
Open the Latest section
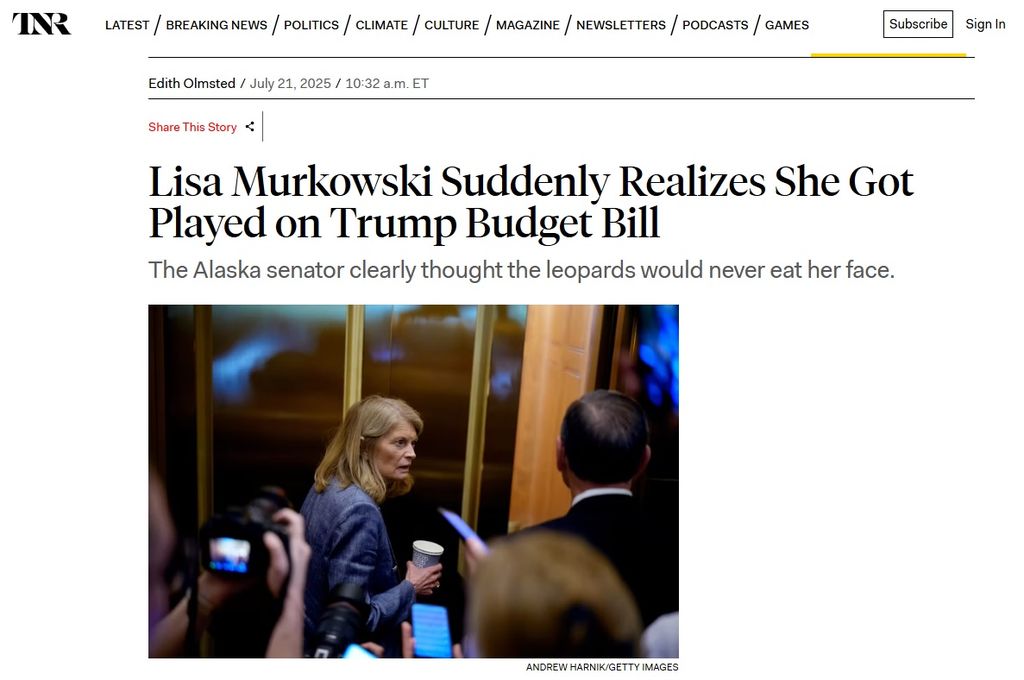(127, 25)
